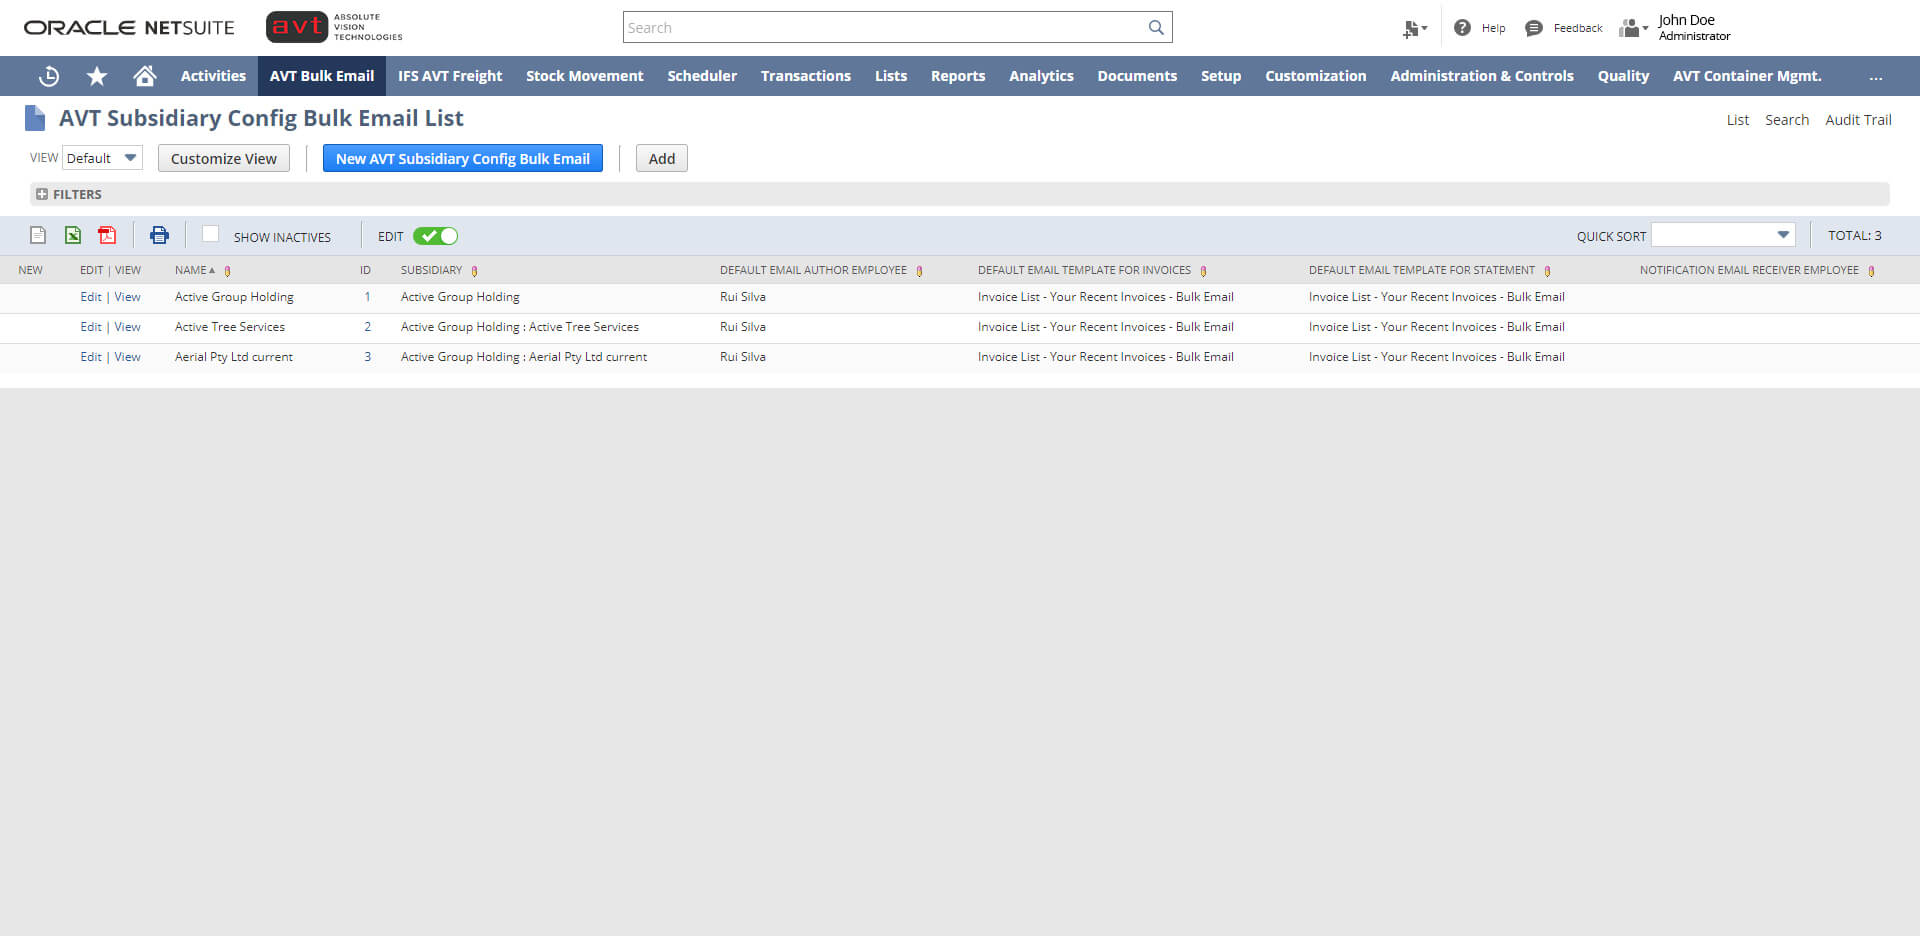The width and height of the screenshot is (1920, 936).
Task: Open Help using the question mark icon
Action: [1461, 27]
